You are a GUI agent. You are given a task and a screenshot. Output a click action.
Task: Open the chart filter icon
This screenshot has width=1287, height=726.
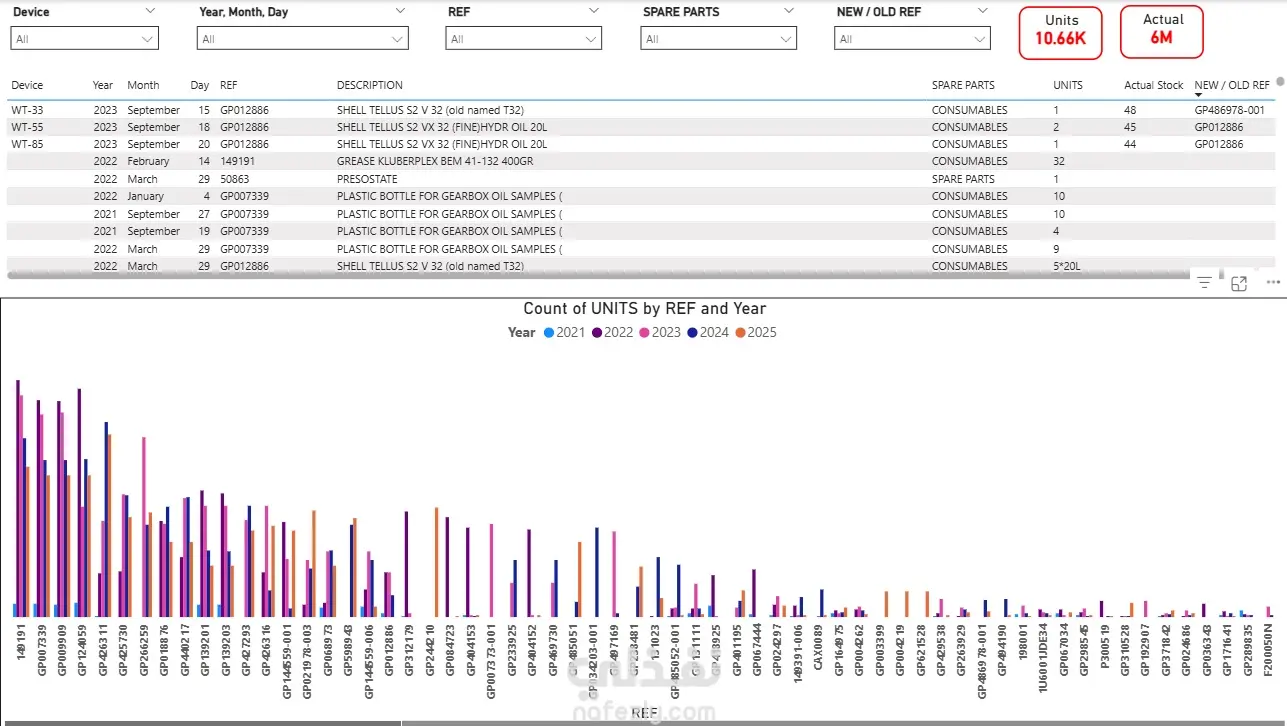coord(1204,283)
